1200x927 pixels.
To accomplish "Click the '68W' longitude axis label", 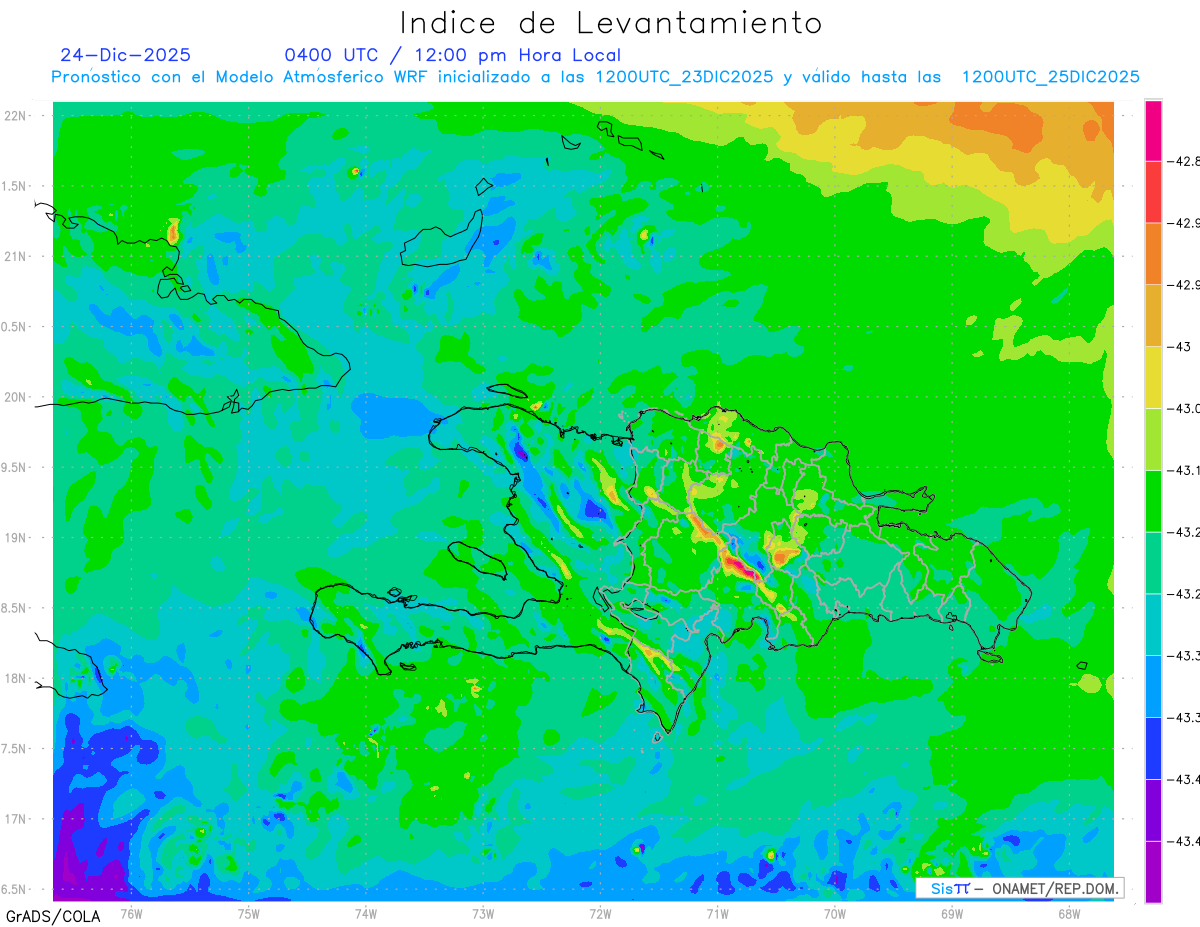I will click(1068, 912).
